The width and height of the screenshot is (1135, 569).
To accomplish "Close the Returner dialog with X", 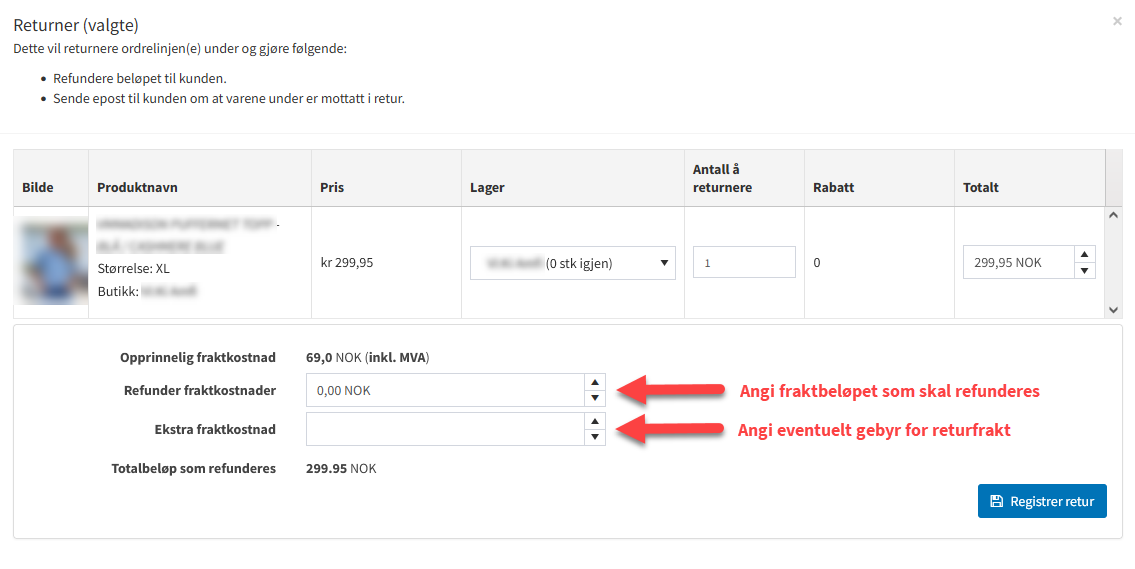I will (x=1117, y=21).
